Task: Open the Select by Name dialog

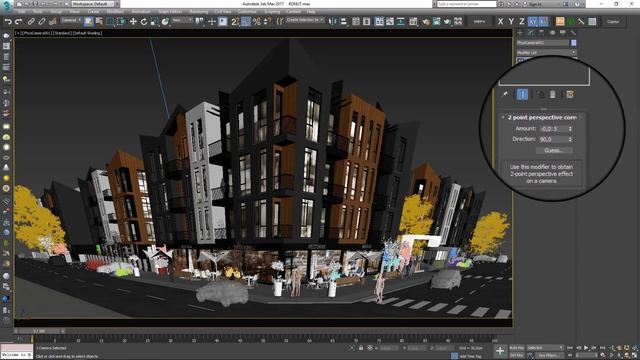Action: [x=99, y=21]
